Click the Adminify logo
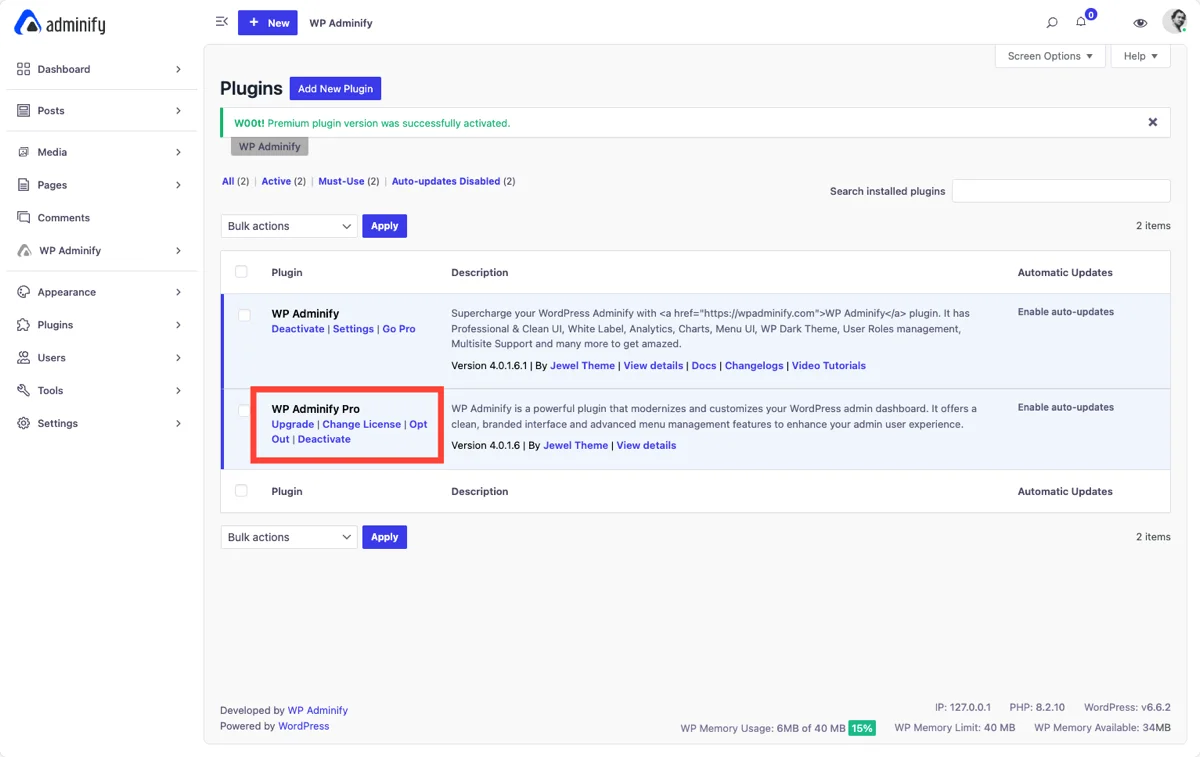1200x757 pixels. (x=60, y=24)
